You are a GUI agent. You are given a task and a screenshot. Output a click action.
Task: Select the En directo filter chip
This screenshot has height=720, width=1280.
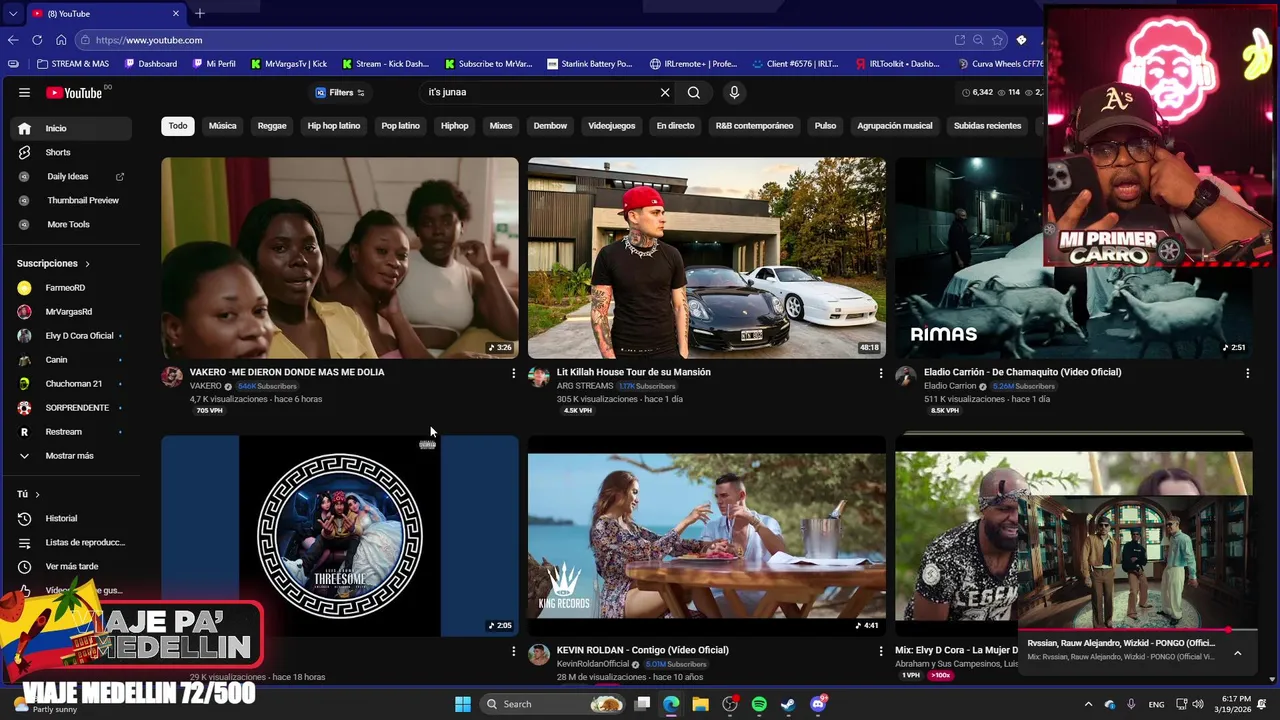[675, 126]
